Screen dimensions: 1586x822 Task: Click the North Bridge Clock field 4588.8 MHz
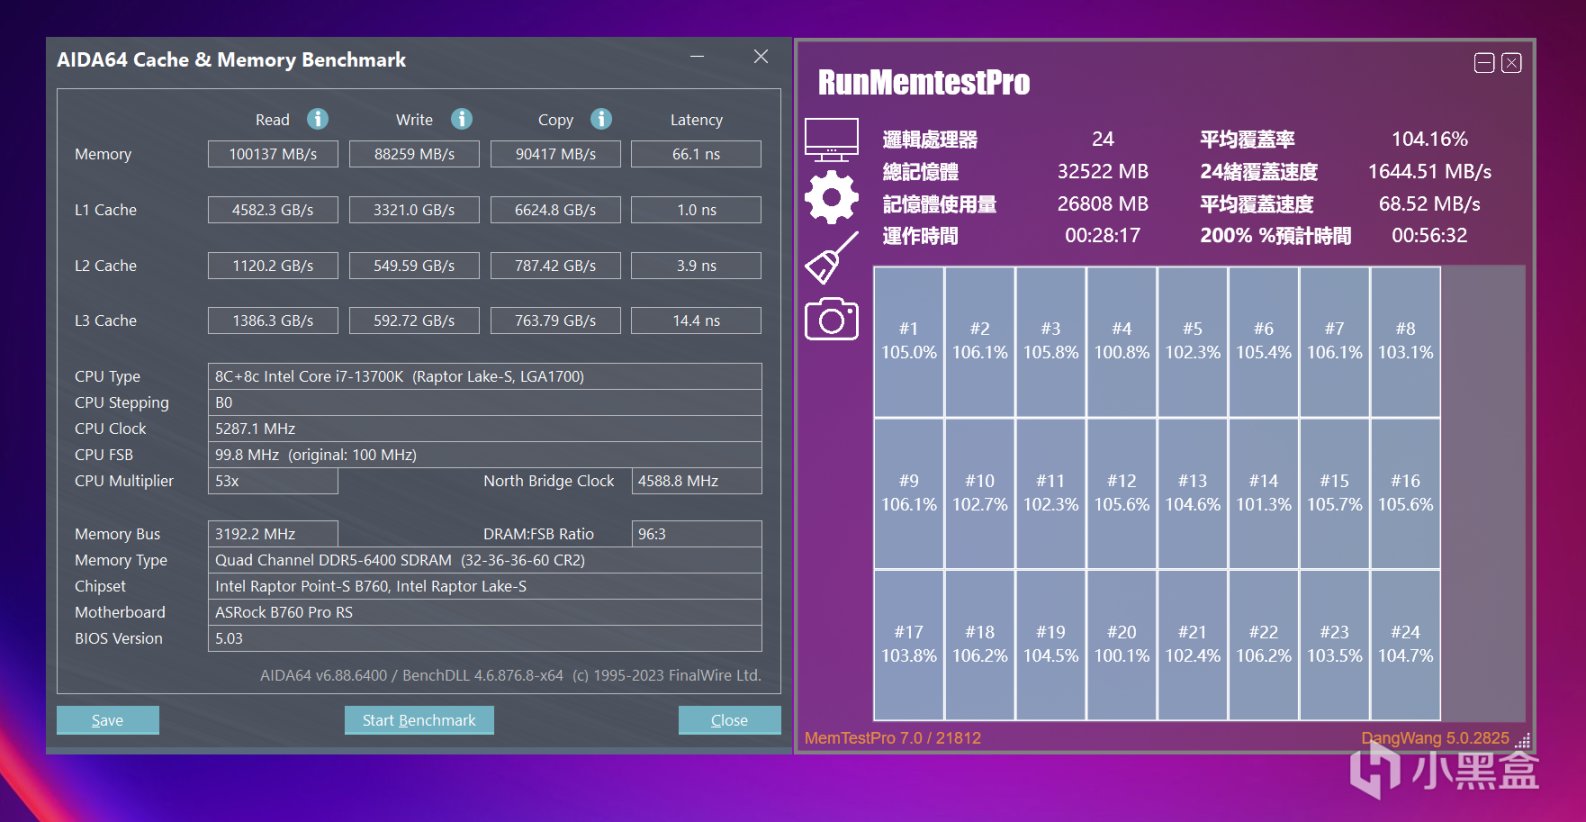coord(696,481)
